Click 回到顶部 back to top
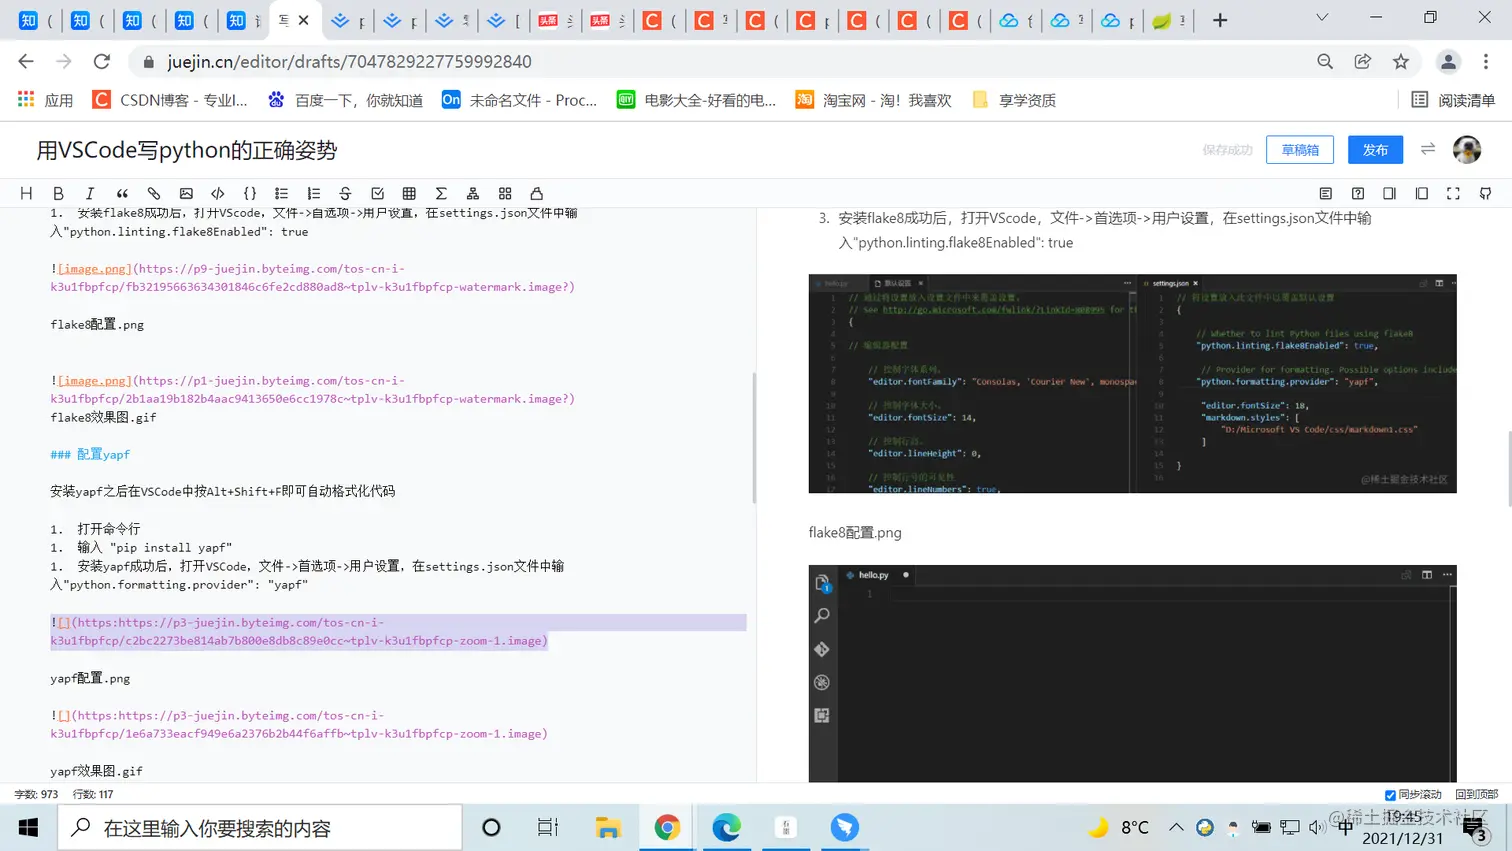Viewport: 1512px width, 851px height. pos(1477,795)
